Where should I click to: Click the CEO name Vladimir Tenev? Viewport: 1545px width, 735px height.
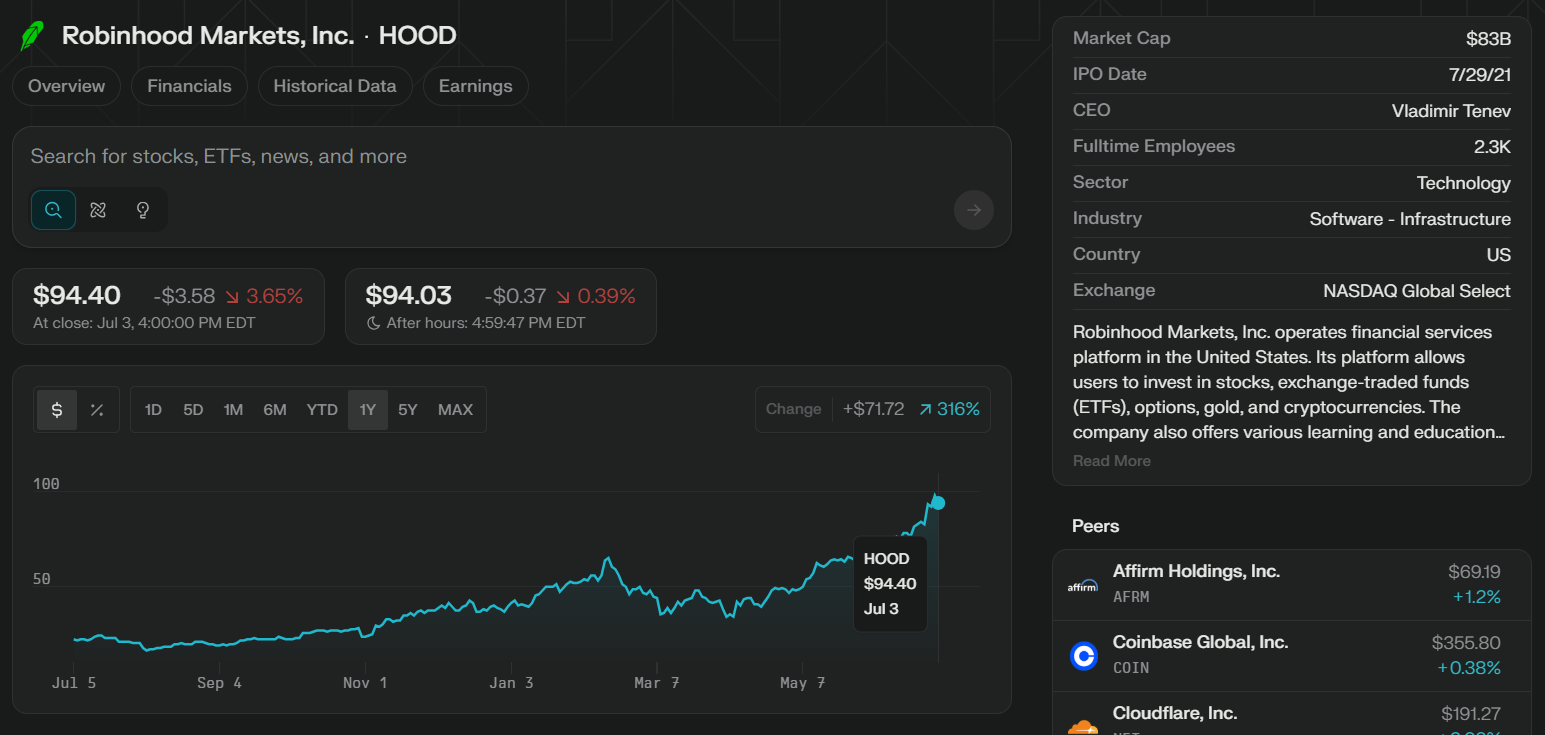point(1451,111)
